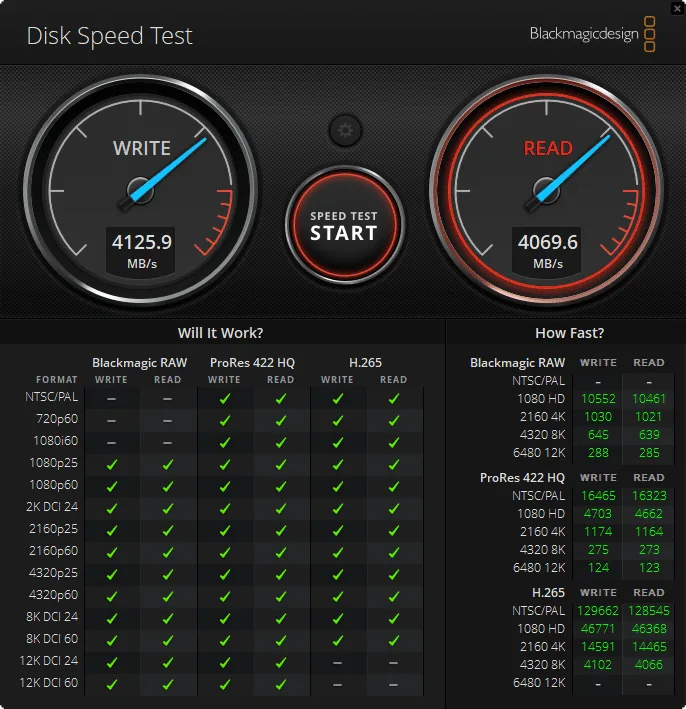686x709 pixels.
Task: Click the 273 ProRes 4320 8K read value
Action: pos(649,550)
